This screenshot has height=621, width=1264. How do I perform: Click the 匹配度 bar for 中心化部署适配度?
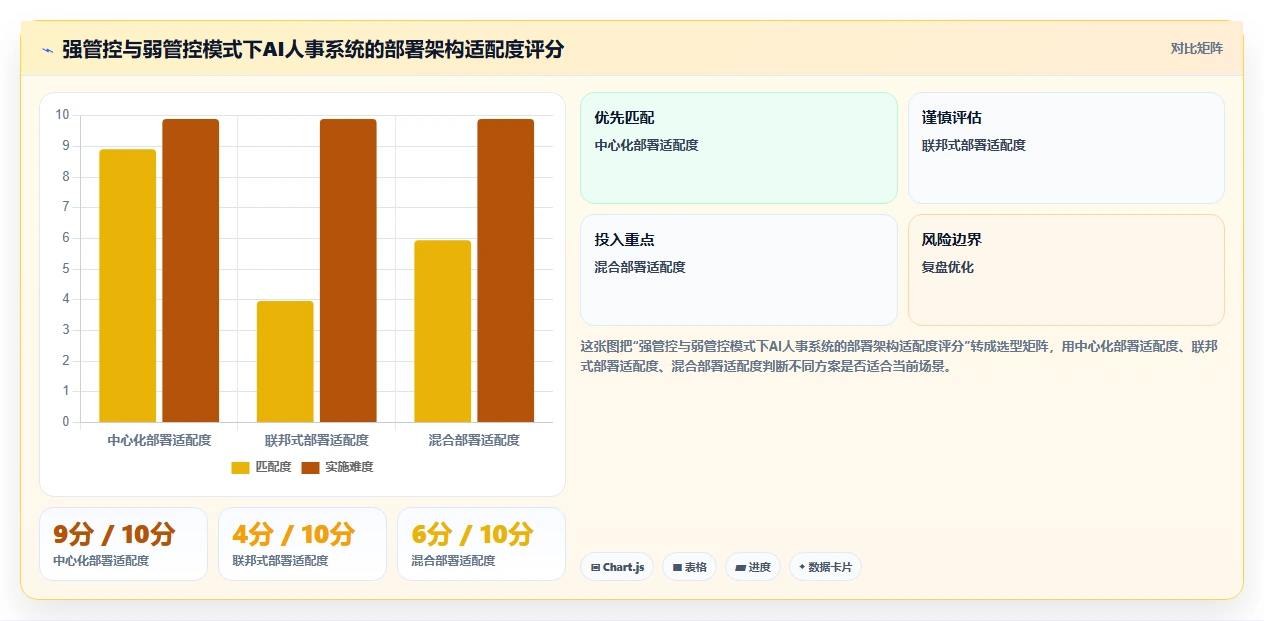click(x=128, y=286)
